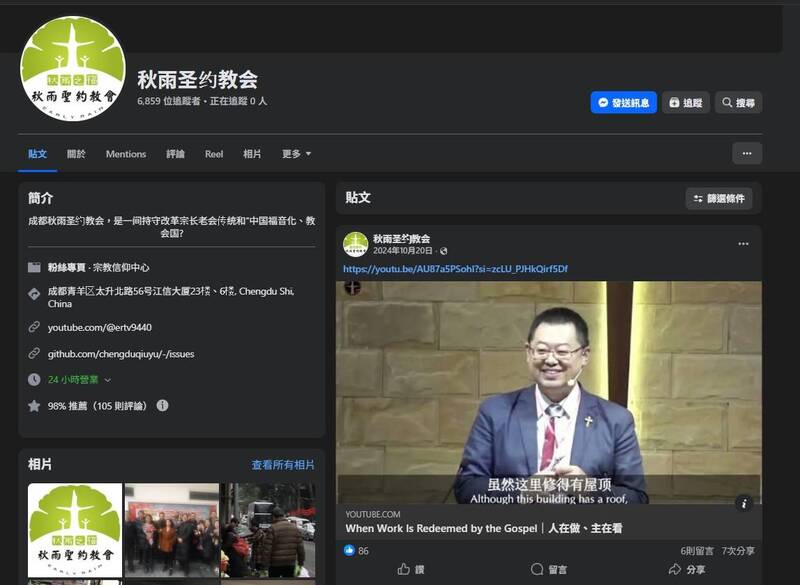Toggle follow (追蹤) for this page
The width and height of the screenshot is (800, 585).
pyautogui.click(x=686, y=102)
